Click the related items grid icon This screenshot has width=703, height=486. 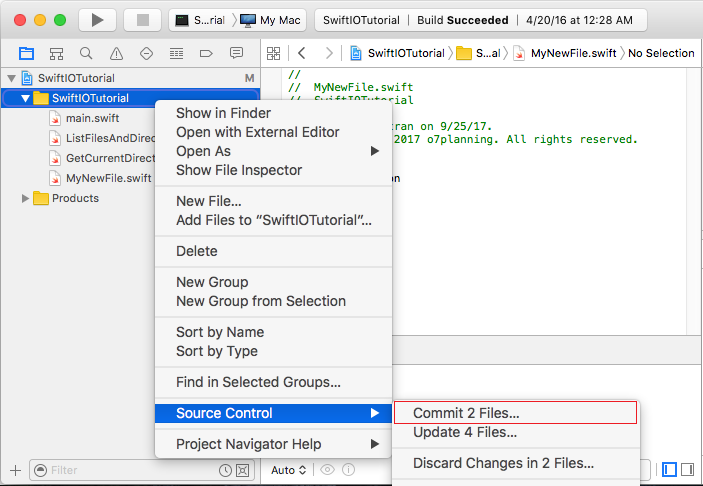click(273, 53)
